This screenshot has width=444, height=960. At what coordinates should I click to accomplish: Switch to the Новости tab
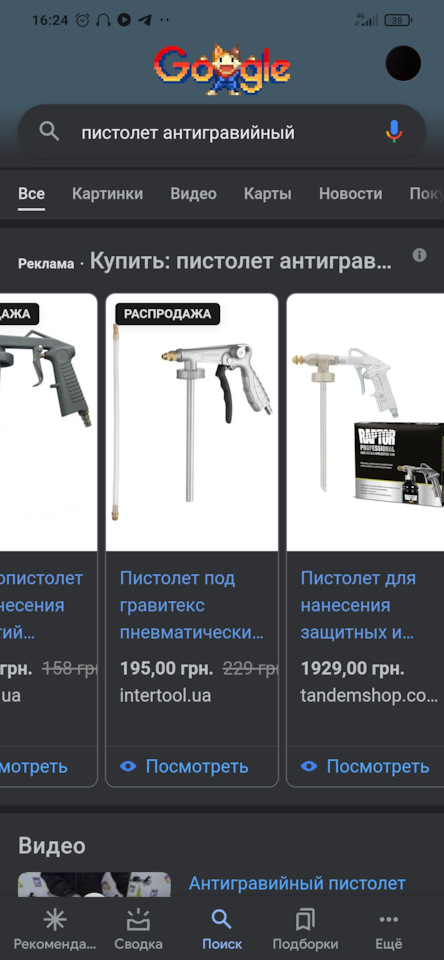click(350, 194)
